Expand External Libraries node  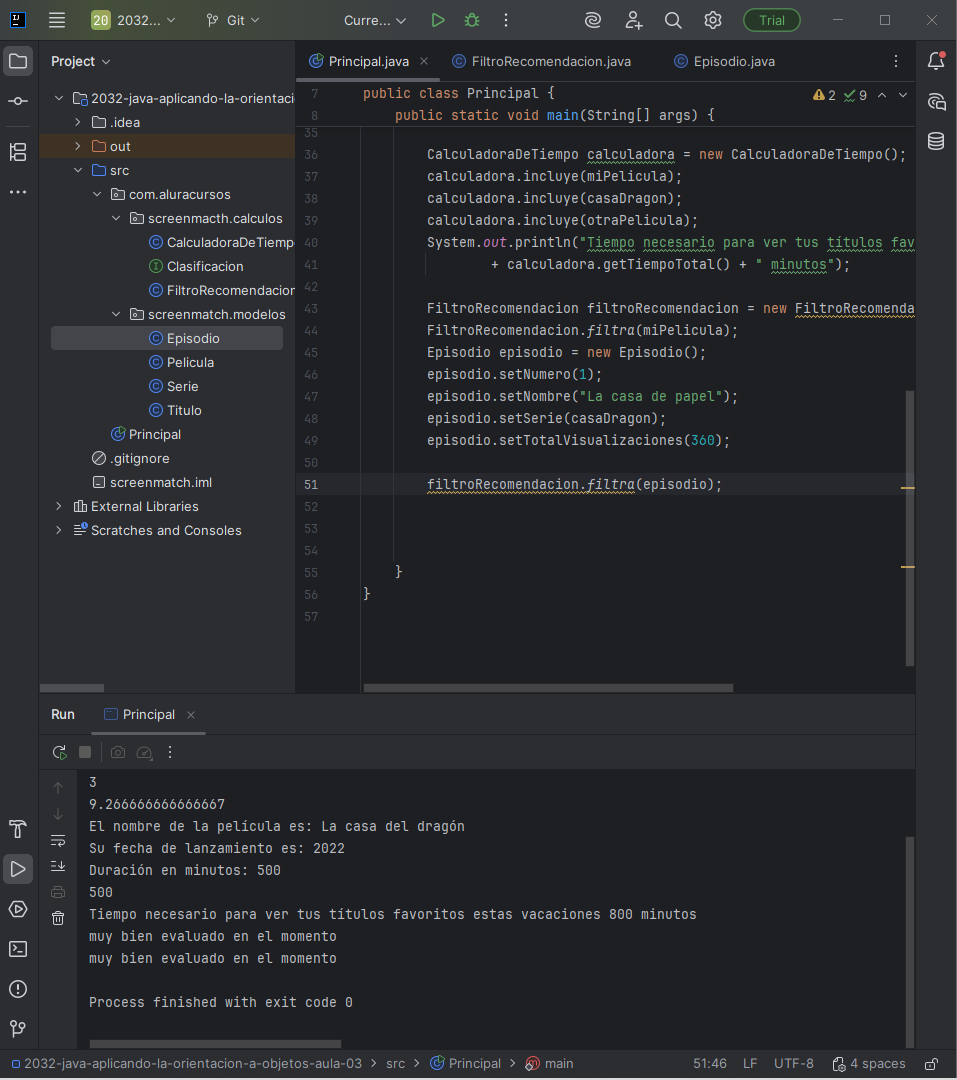point(59,506)
